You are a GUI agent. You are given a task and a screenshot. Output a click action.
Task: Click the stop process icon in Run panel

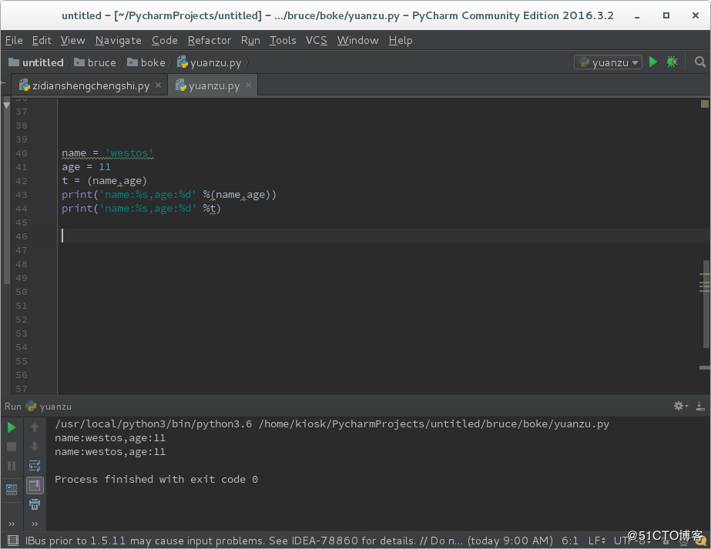12,446
